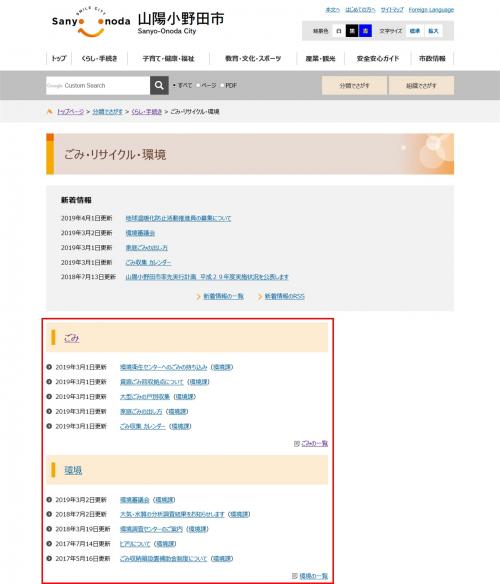500x584 pixels.
Task: Select the すべて search scope radio
Action: [x=174, y=85]
